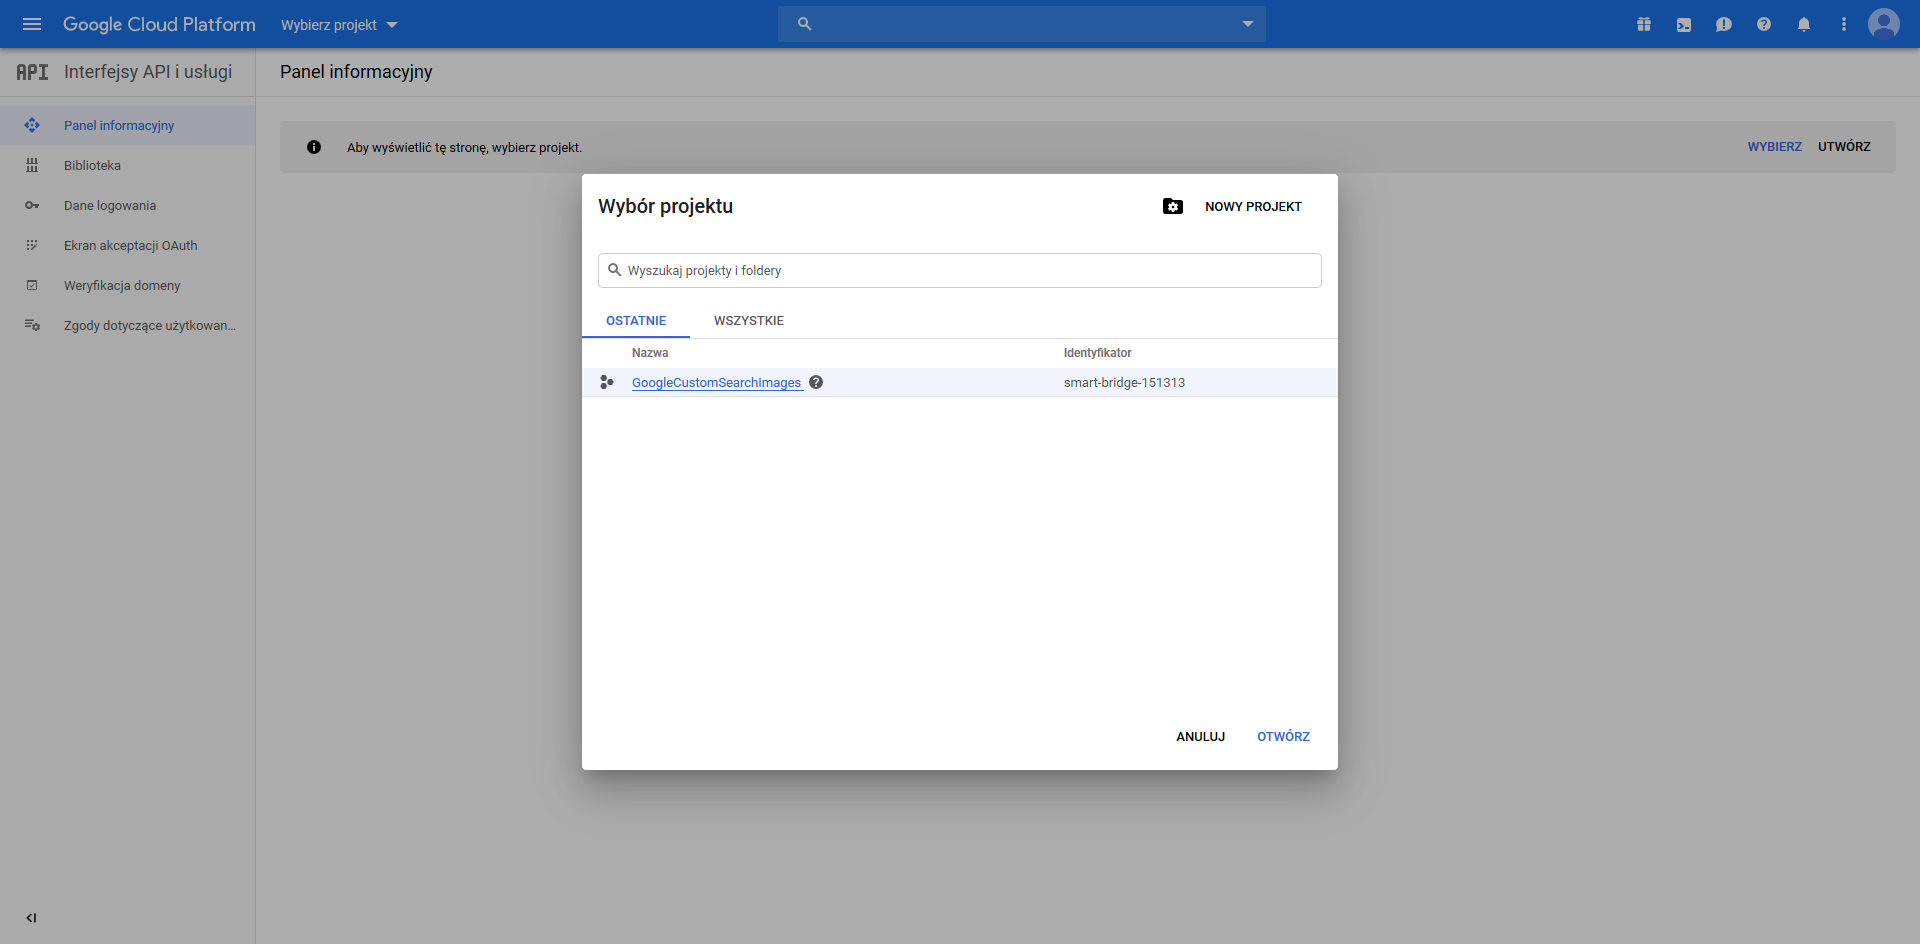Viewport: 1920px width, 944px height.
Task: Switch to the OSTATNIE tab
Action: click(636, 321)
